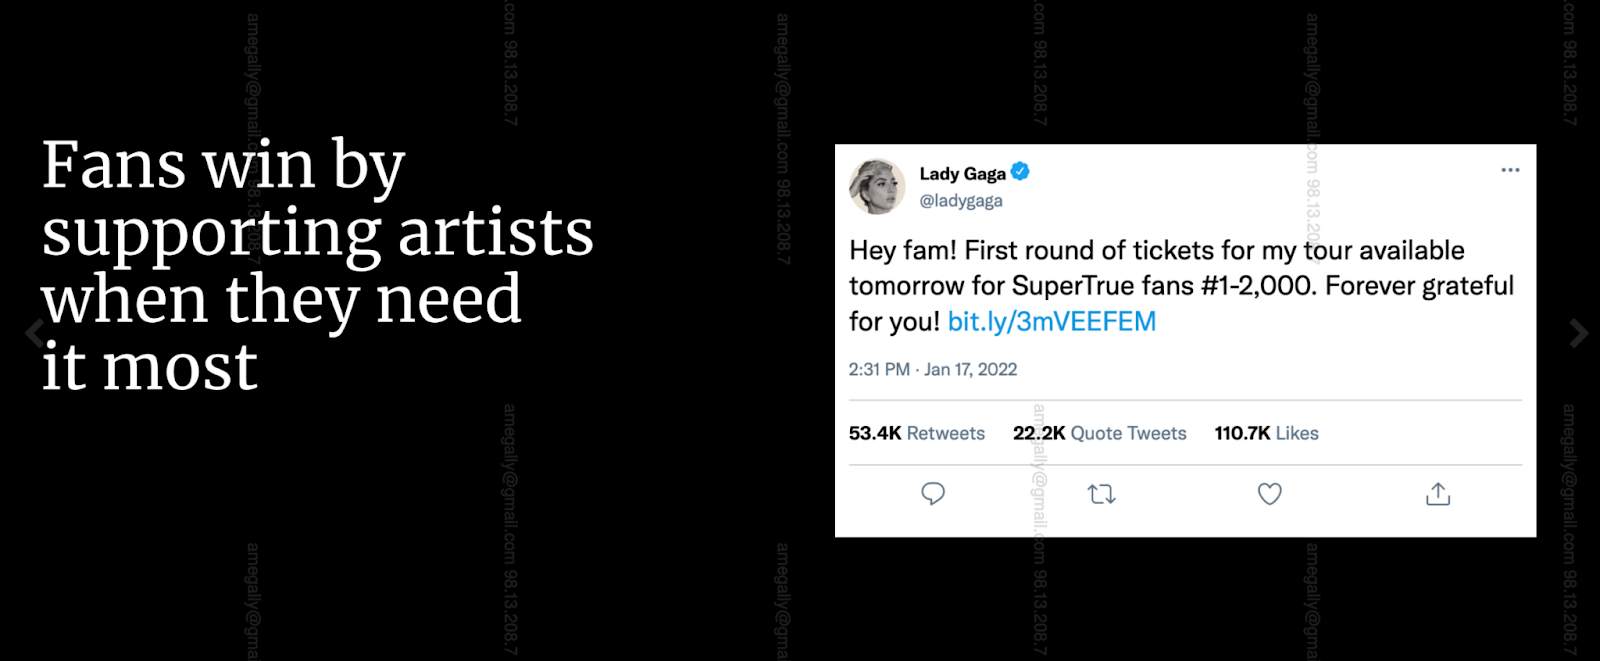Click the Lady Gaga display name

point(963,174)
